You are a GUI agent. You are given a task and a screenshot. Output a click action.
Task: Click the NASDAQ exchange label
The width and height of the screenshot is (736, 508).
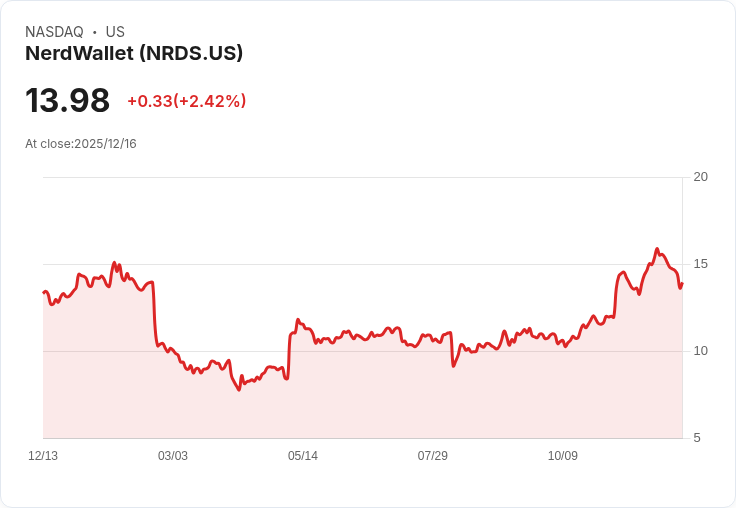tap(54, 31)
